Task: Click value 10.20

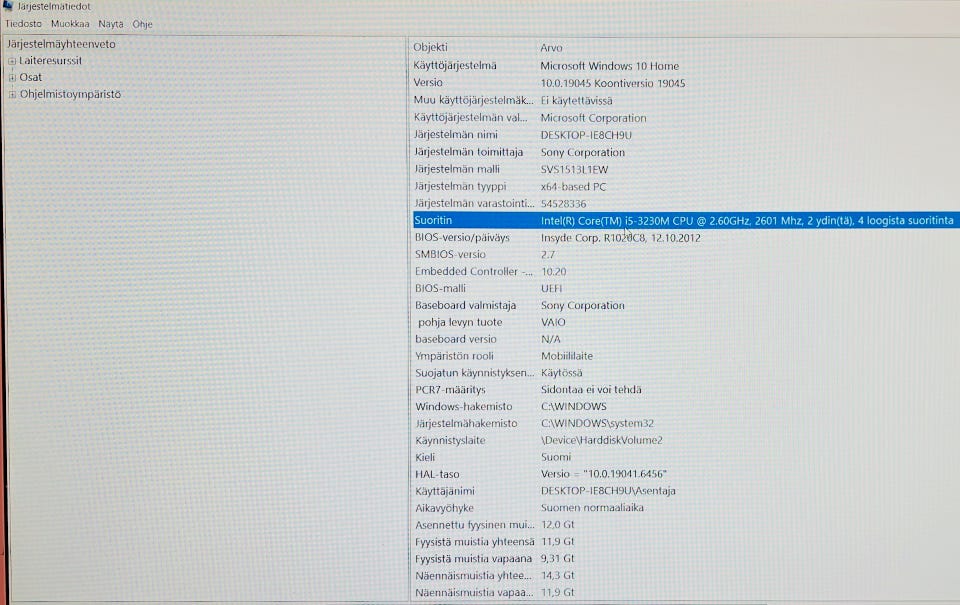Action: pos(553,271)
